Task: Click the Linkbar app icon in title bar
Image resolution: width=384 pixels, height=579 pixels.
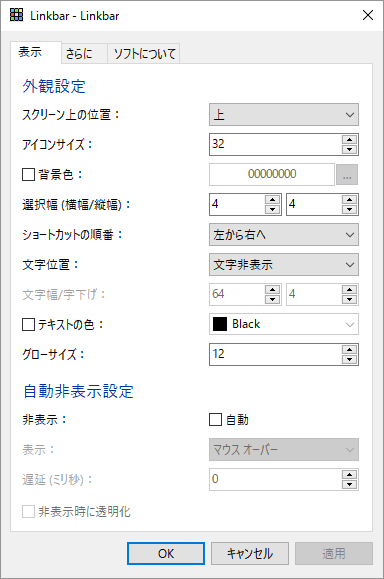Action: coord(17,15)
